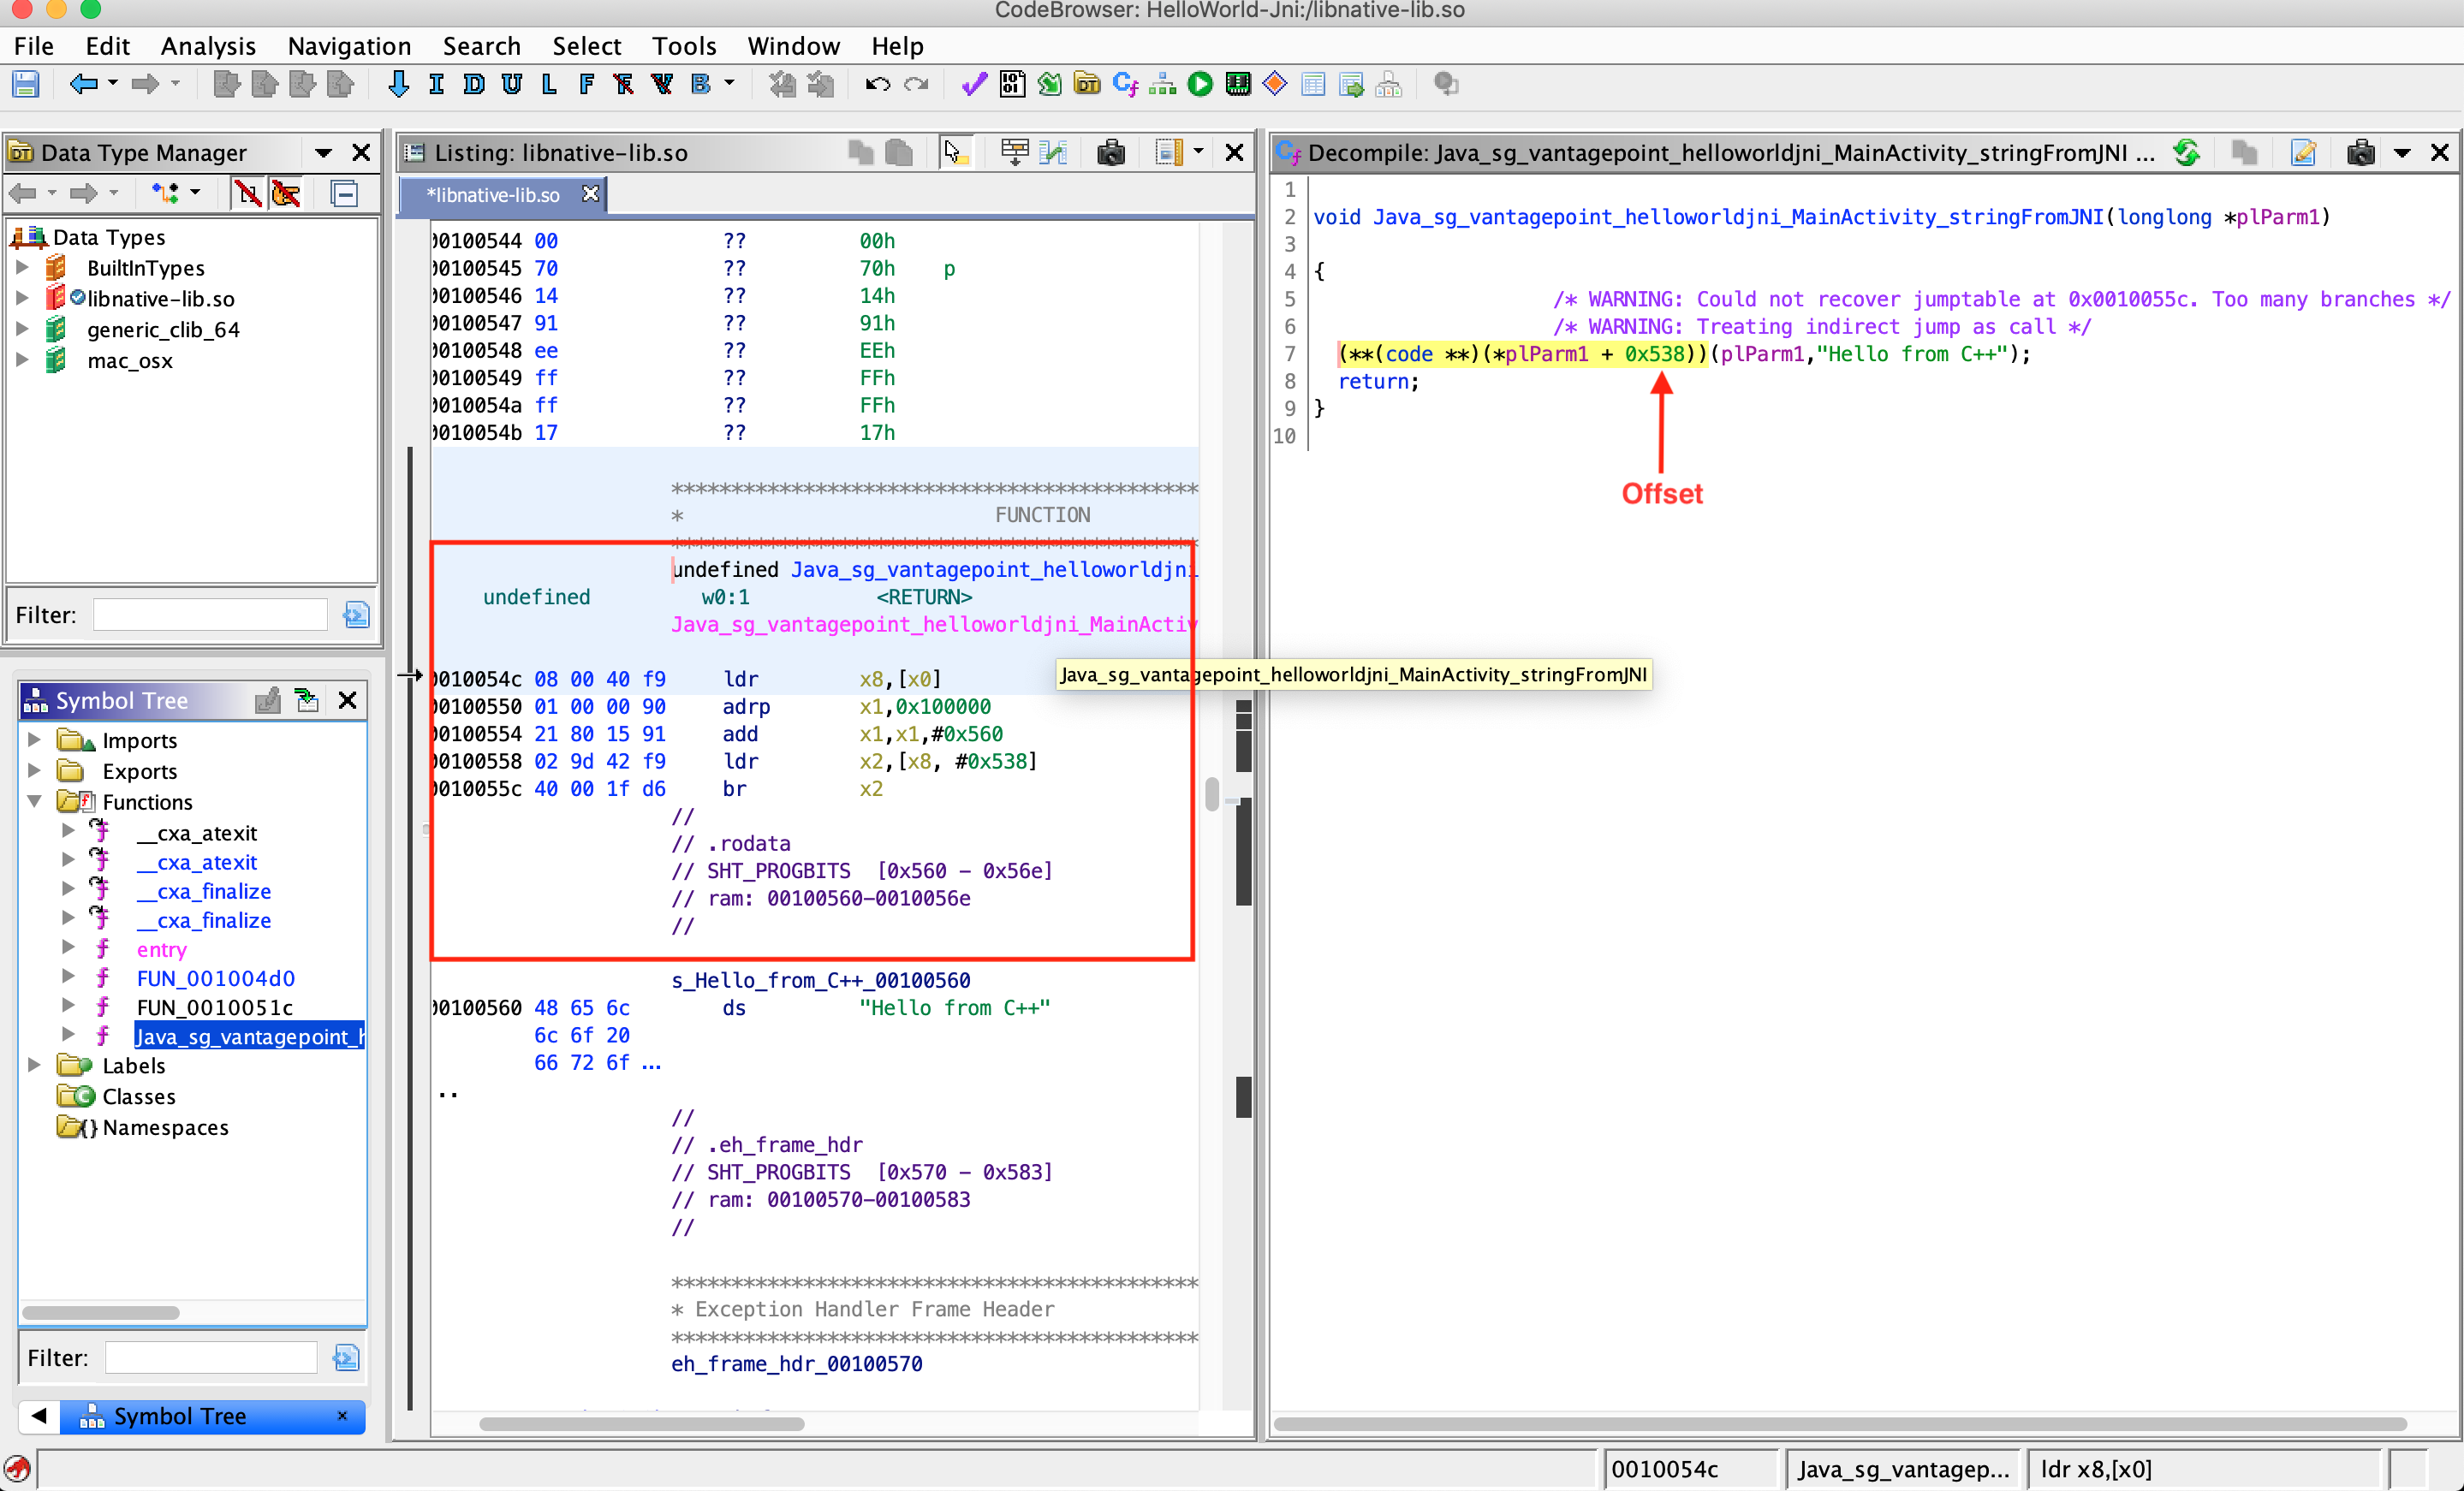This screenshot has height=1491, width=2464.
Task: Click re-decompile refresh icon in Decompile panel
Action: click(2187, 153)
